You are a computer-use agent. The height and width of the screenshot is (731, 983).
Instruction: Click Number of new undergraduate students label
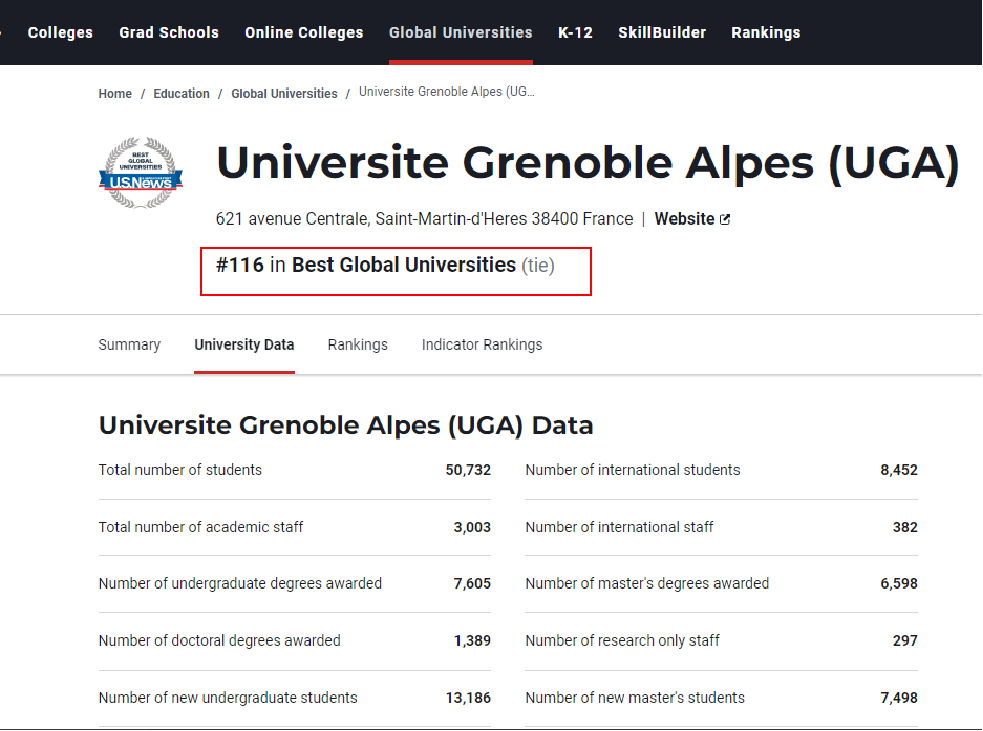coord(228,698)
